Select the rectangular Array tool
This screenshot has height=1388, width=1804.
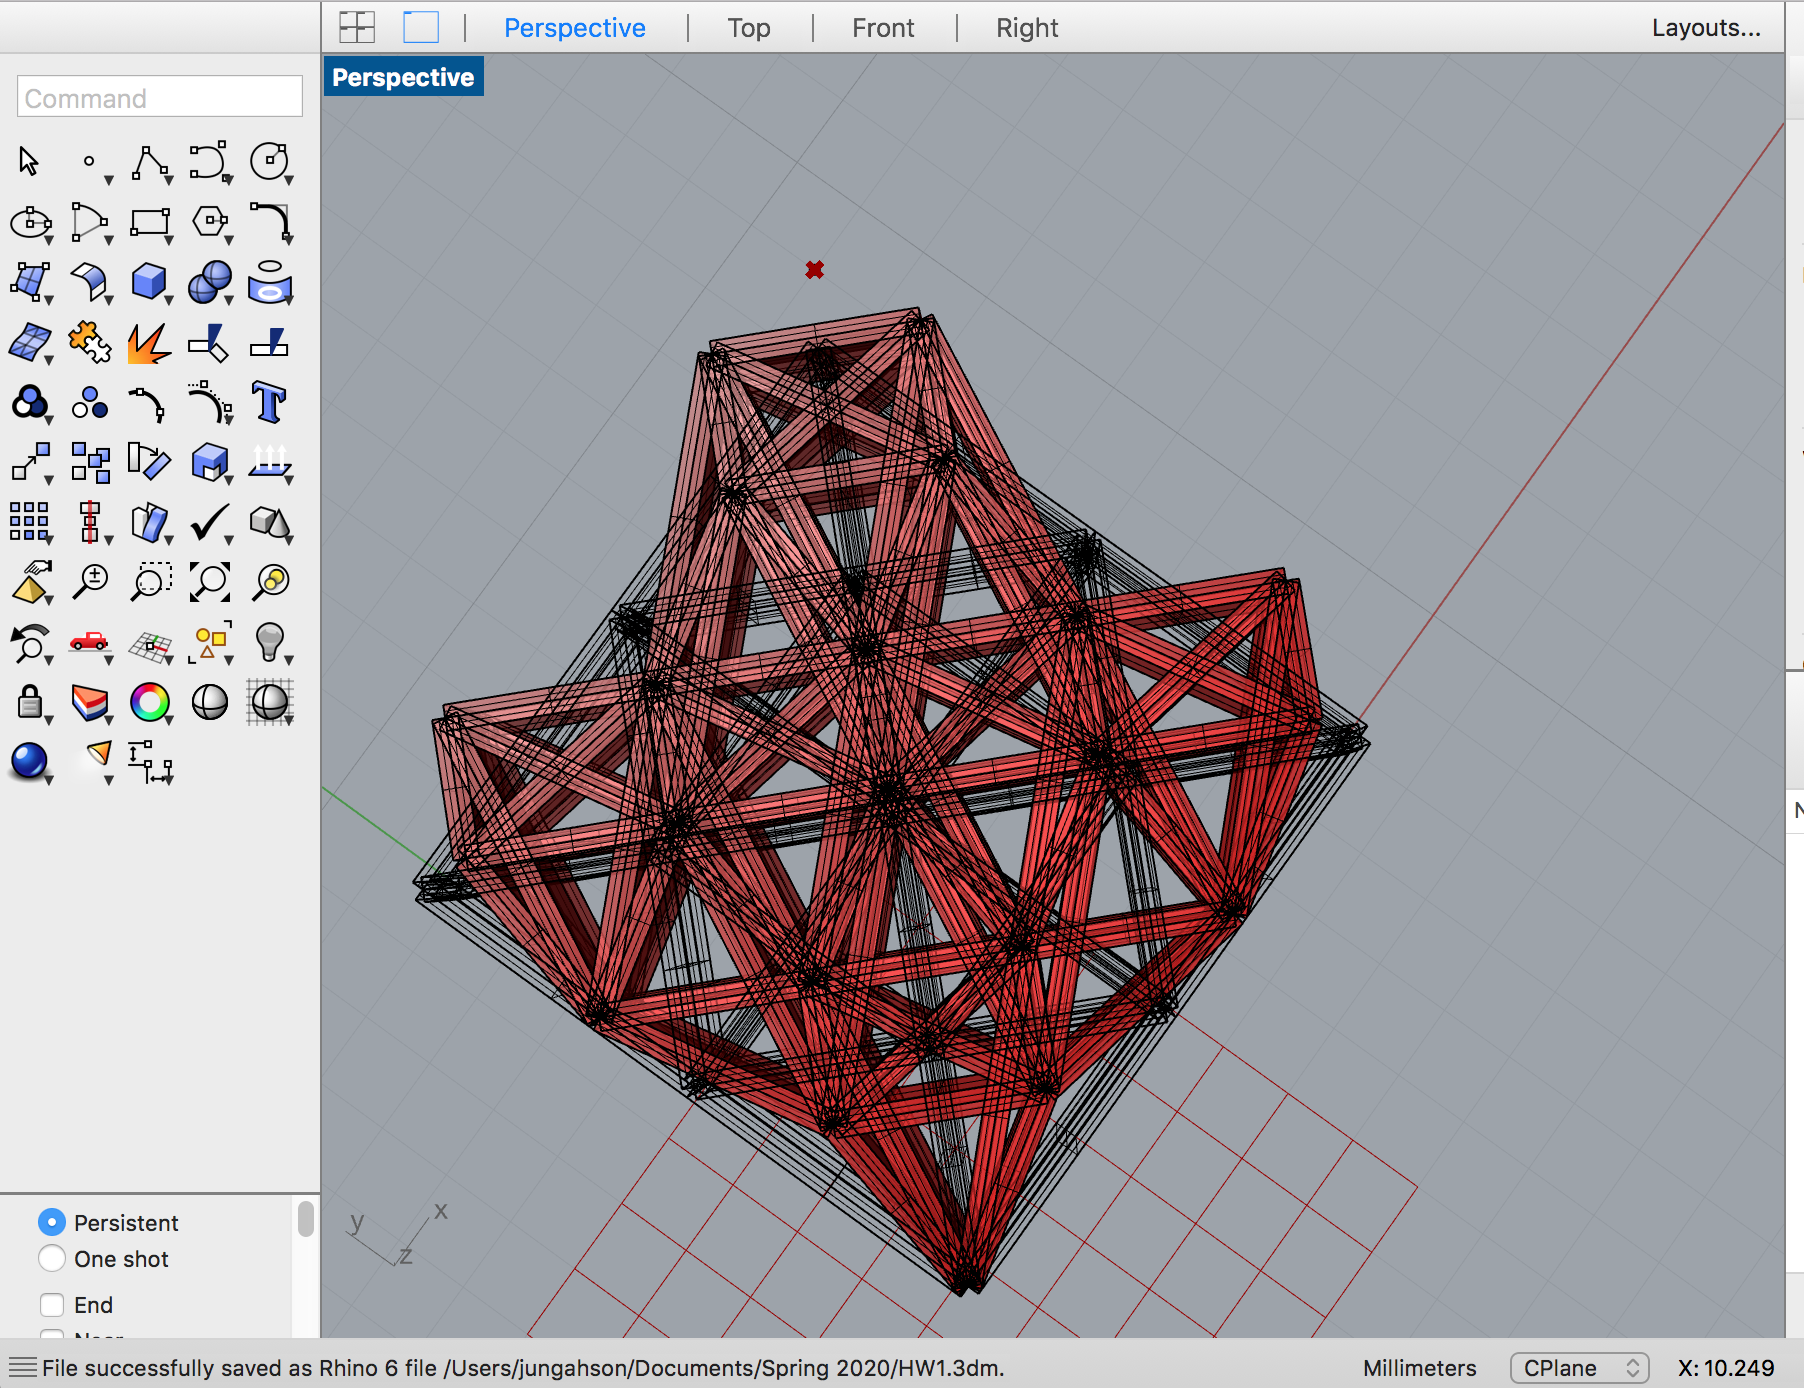(29, 522)
